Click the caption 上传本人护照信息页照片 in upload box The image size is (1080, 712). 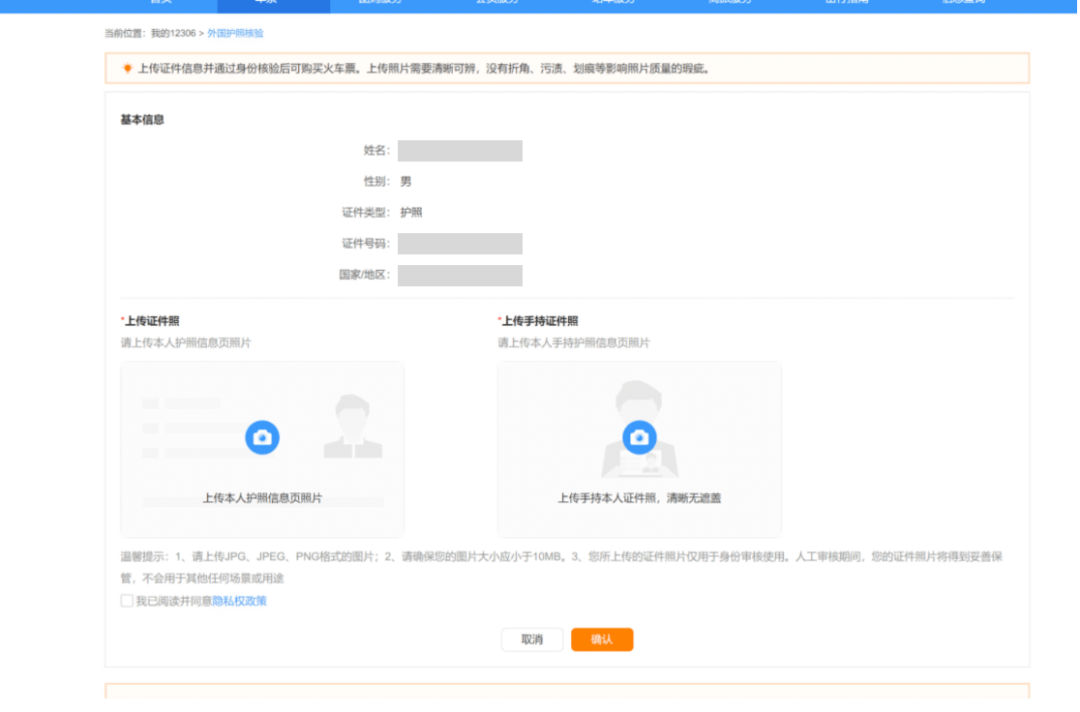[262, 498]
